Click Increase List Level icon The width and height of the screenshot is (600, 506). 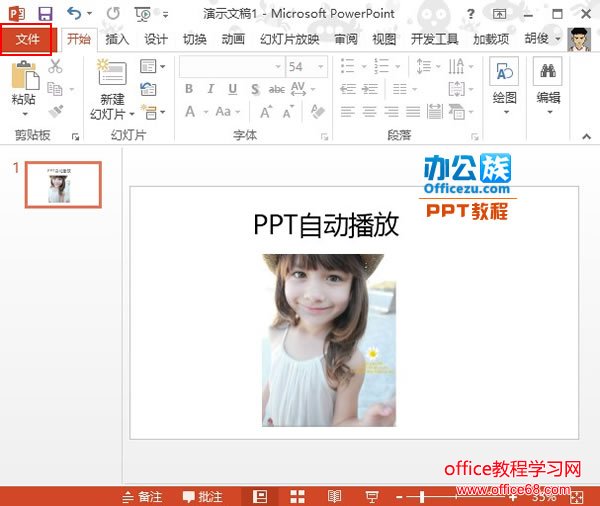pyautogui.click(x=370, y=89)
